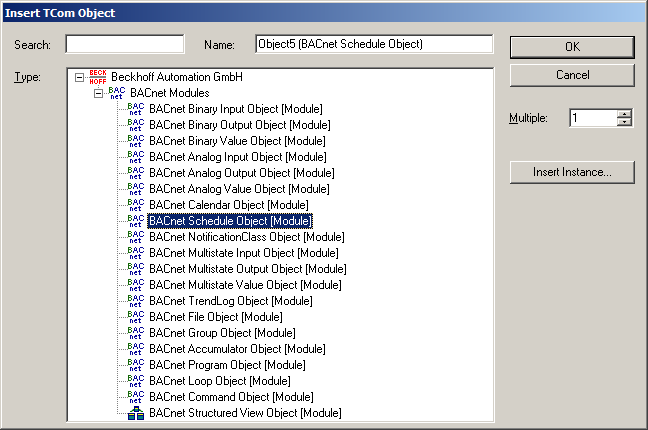Click the Multiple number field
The width and height of the screenshot is (648, 430).
click(x=593, y=118)
